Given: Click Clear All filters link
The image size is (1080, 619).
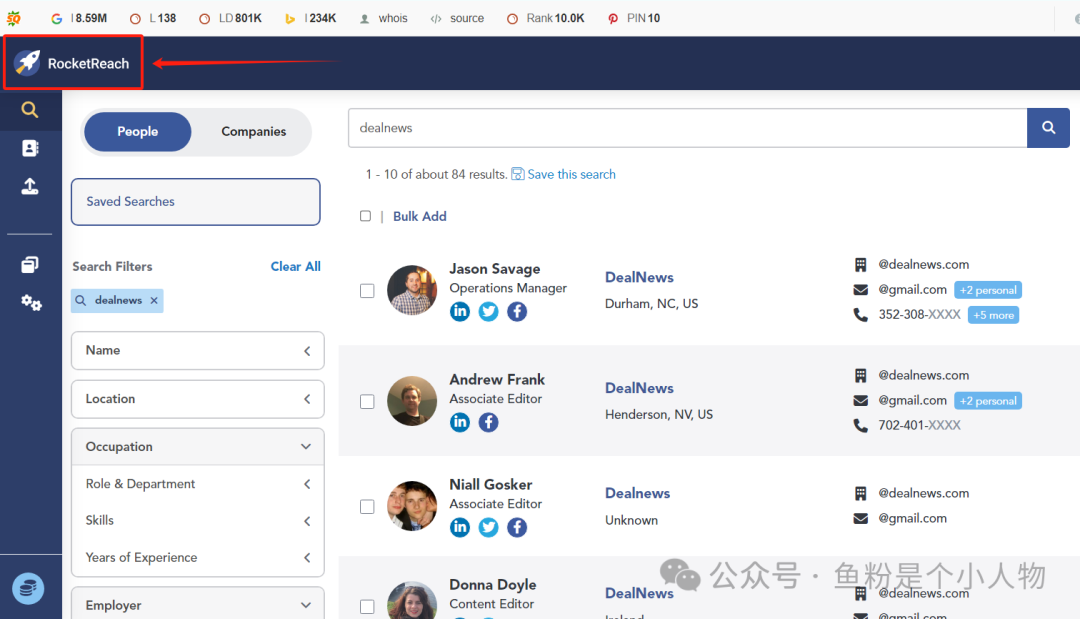Looking at the screenshot, I should tap(295, 266).
